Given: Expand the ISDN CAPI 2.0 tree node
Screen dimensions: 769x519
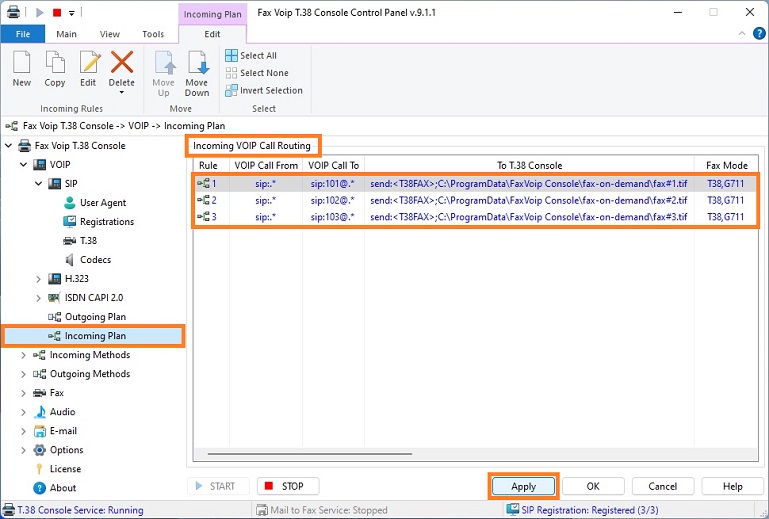Looking at the screenshot, I should pyautogui.click(x=39, y=298).
